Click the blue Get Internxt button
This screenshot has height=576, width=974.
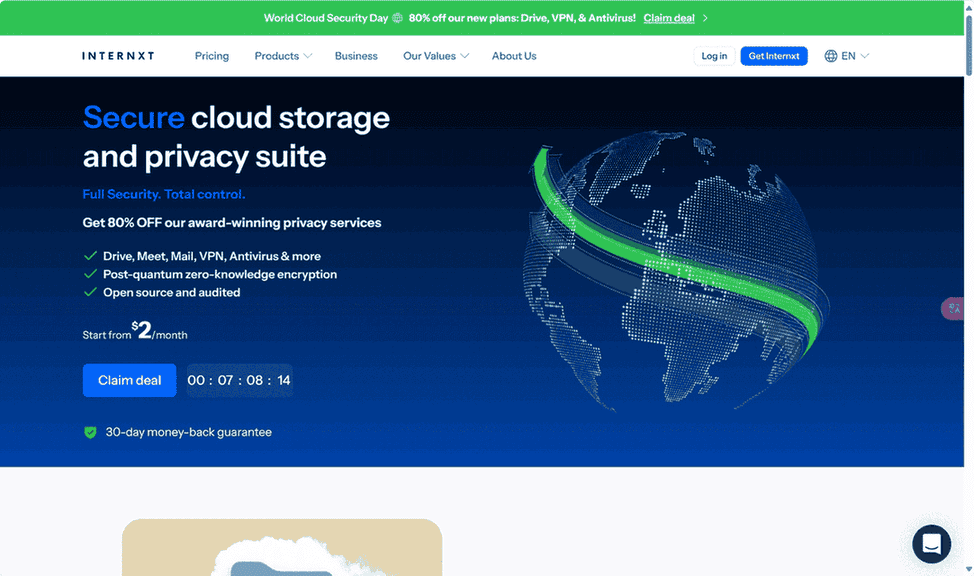773,56
